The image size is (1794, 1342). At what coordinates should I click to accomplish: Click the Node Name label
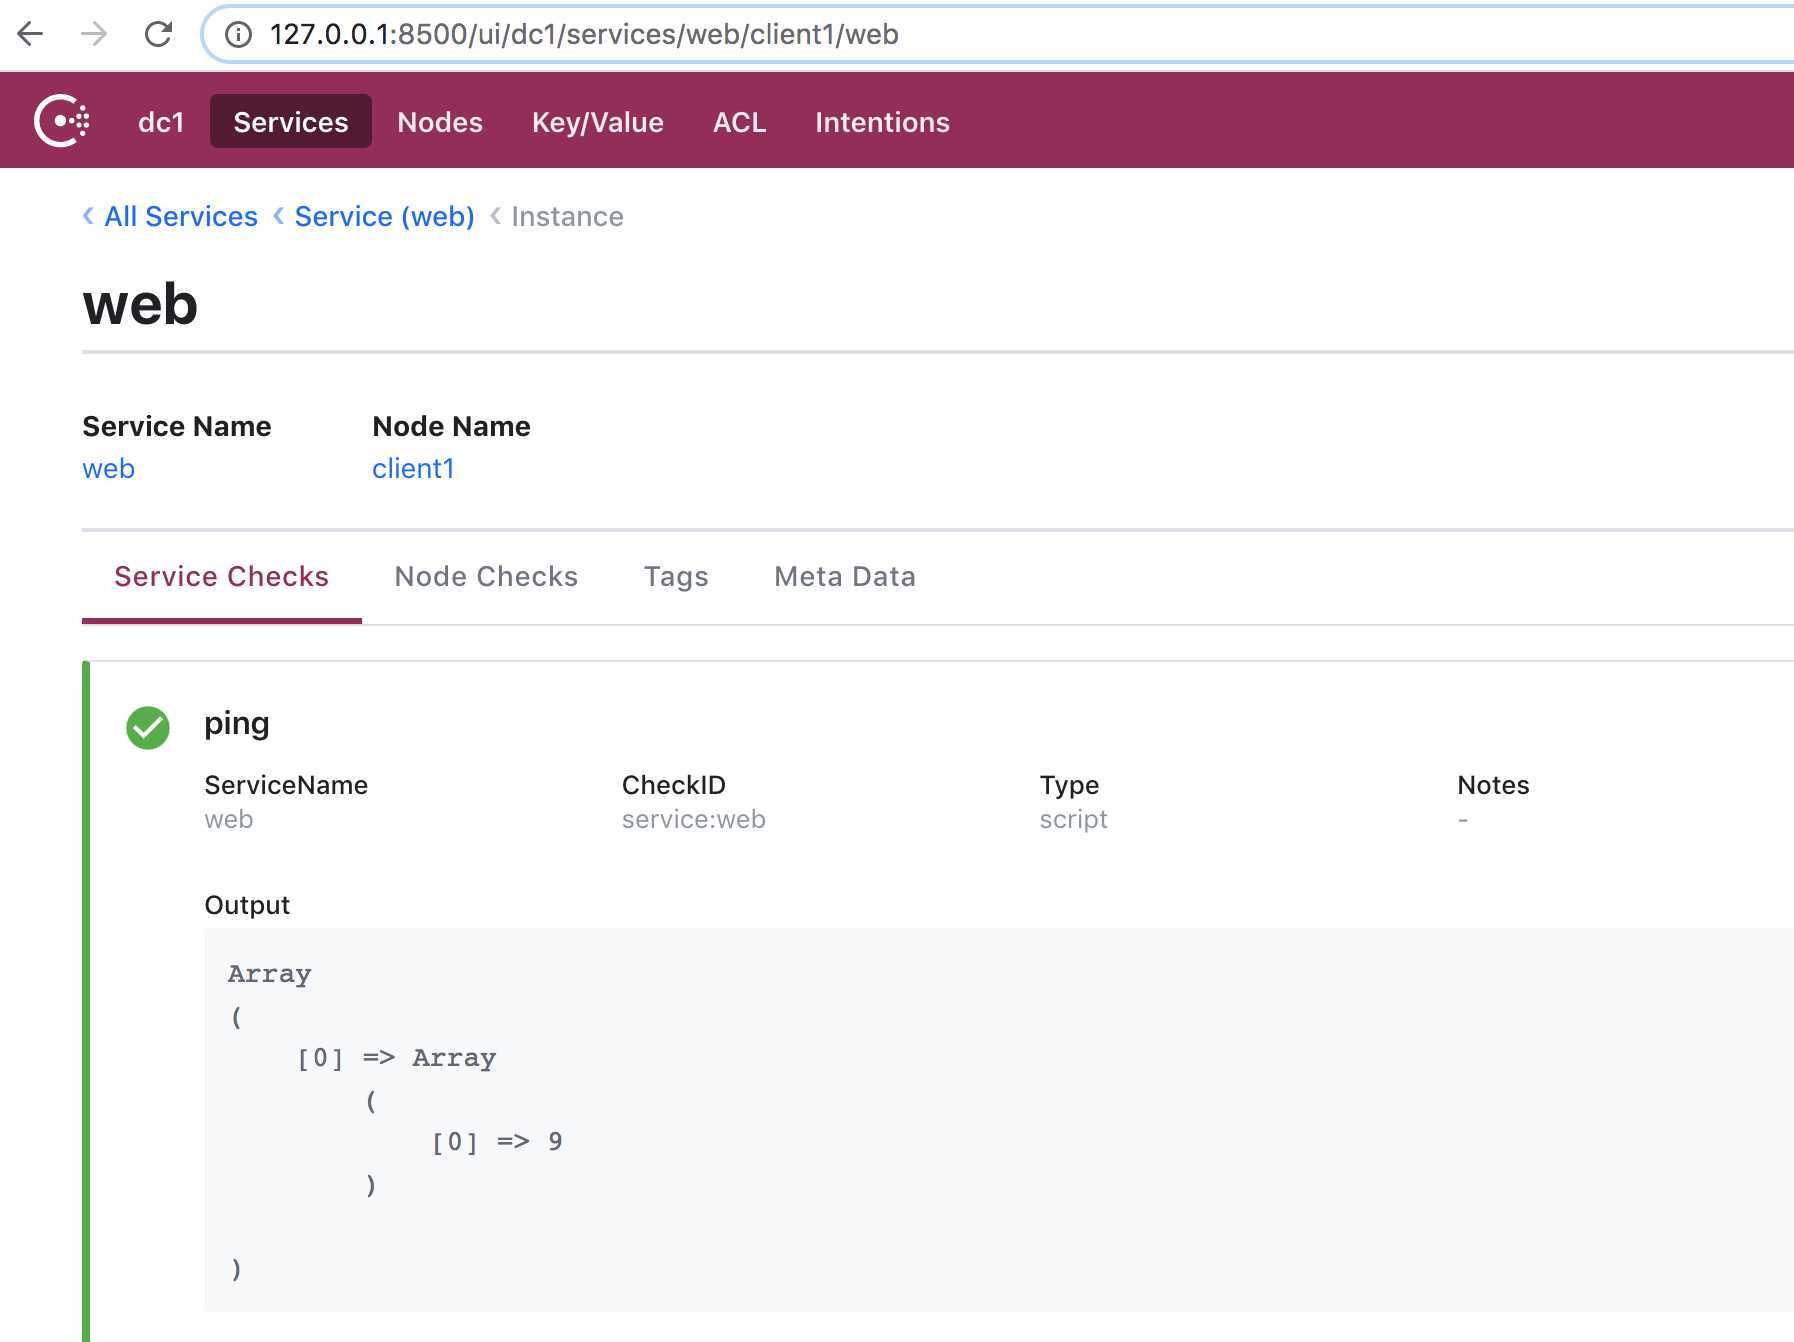(451, 426)
